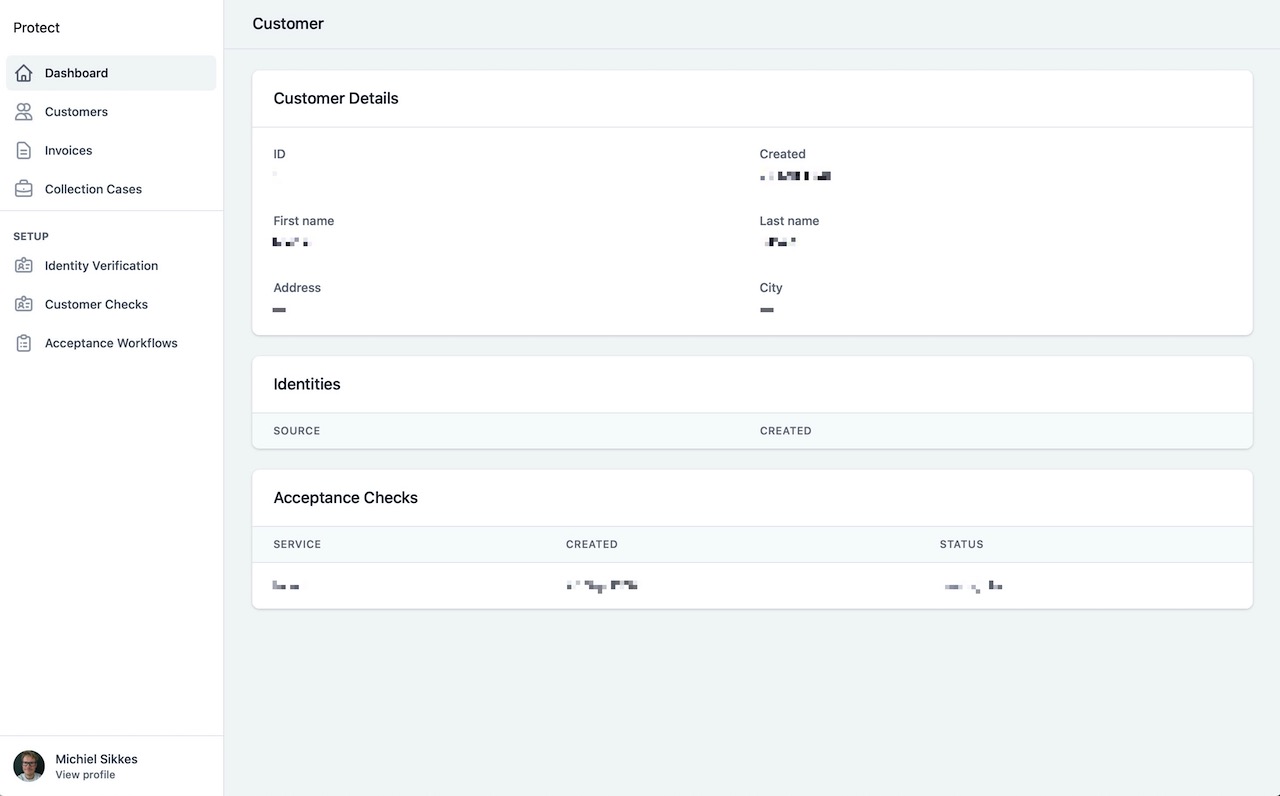1280x796 pixels.
Task: Click the Collection Cases briefcase icon
Action: click(x=24, y=189)
